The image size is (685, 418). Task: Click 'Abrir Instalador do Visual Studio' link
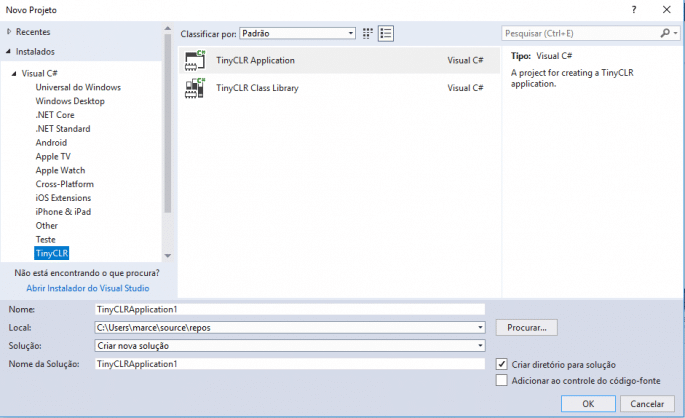(88, 288)
